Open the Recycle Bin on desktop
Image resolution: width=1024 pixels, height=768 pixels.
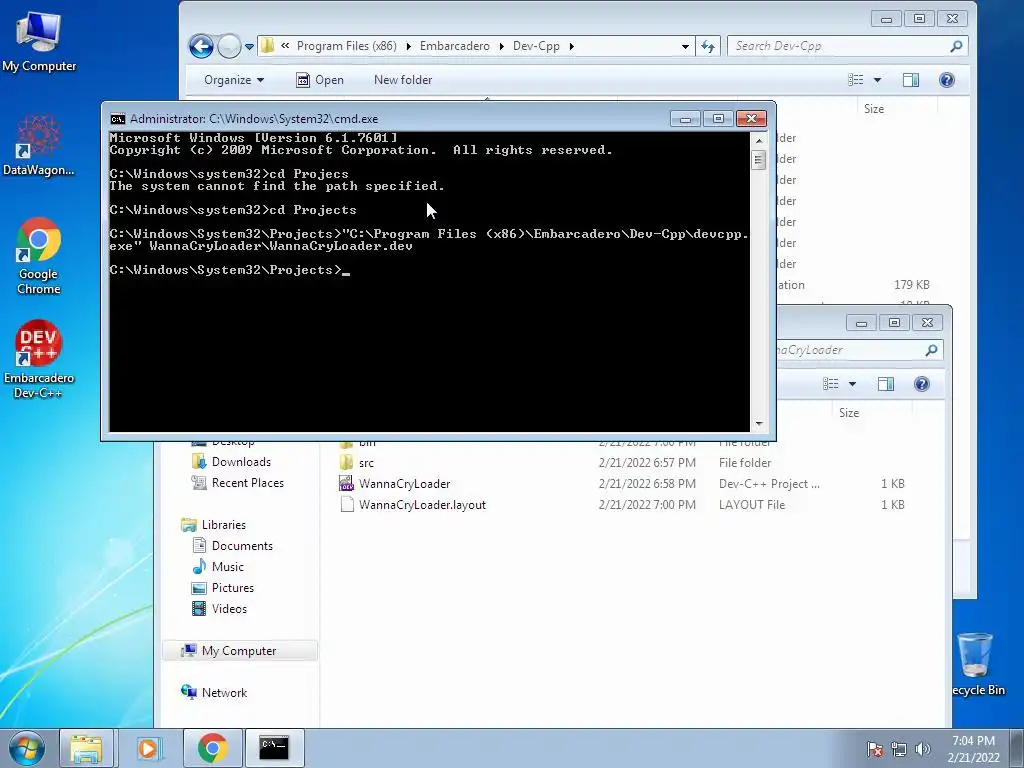(x=977, y=664)
